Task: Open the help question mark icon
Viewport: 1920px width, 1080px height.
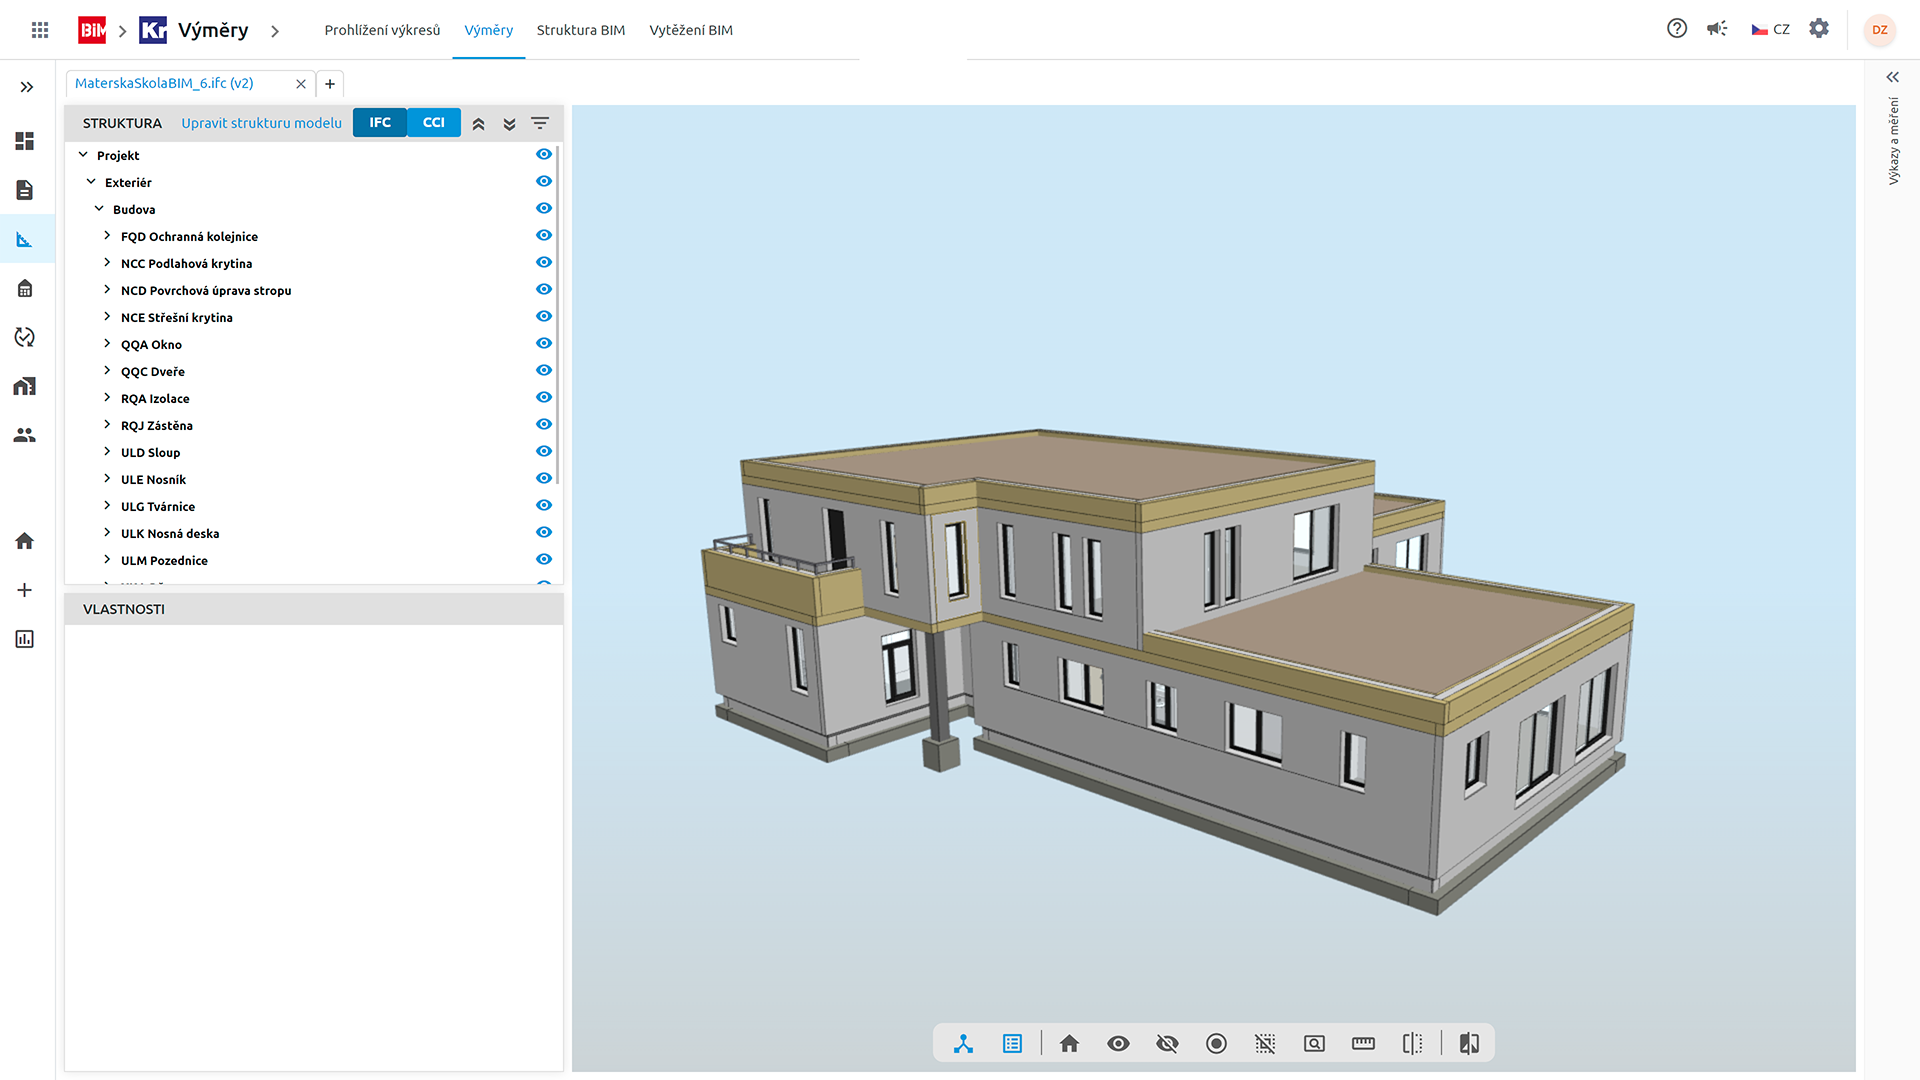Action: 1677,29
